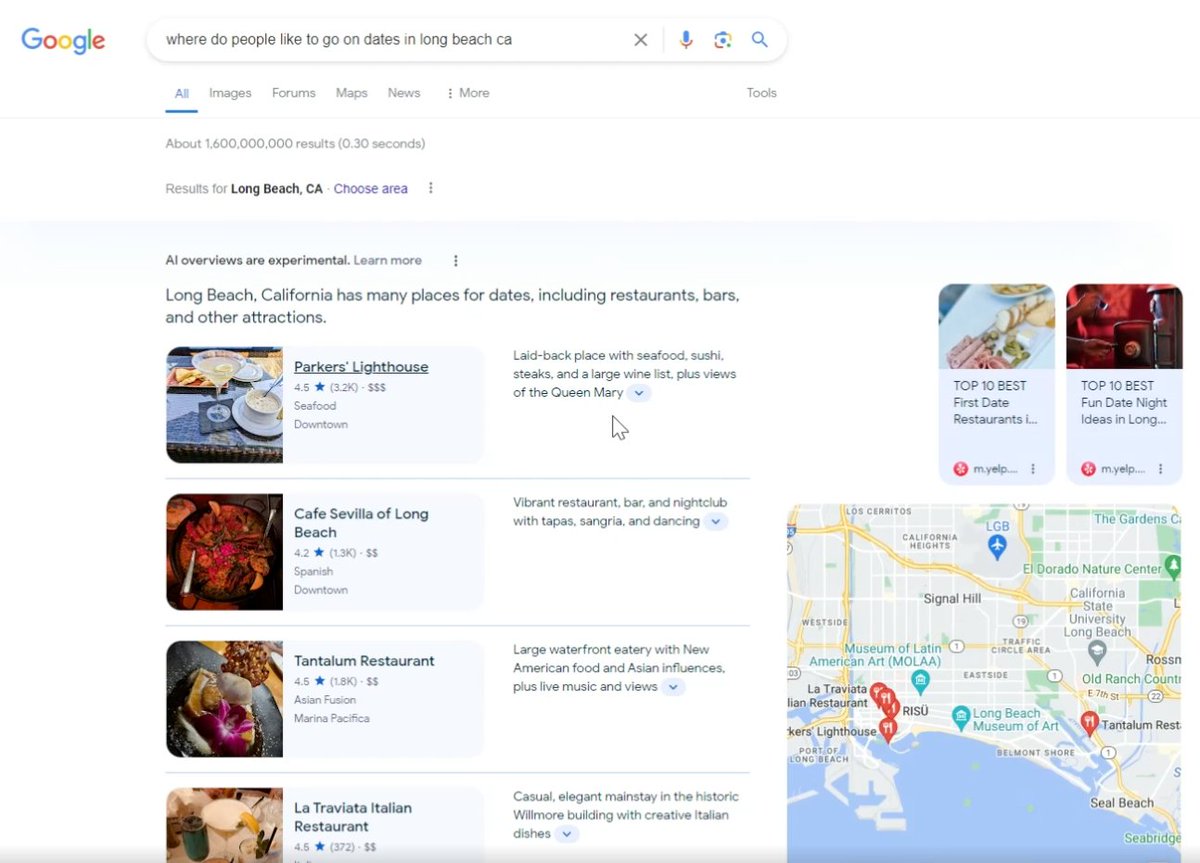Switch to News tab
1200x863 pixels.
pyautogui.click(x=404, y=93)
